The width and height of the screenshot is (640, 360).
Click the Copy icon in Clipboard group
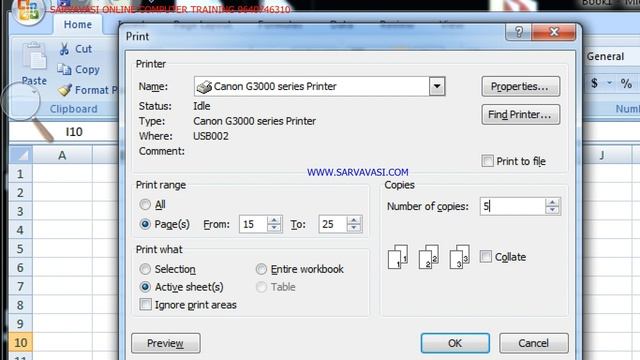tap(64, 69)
